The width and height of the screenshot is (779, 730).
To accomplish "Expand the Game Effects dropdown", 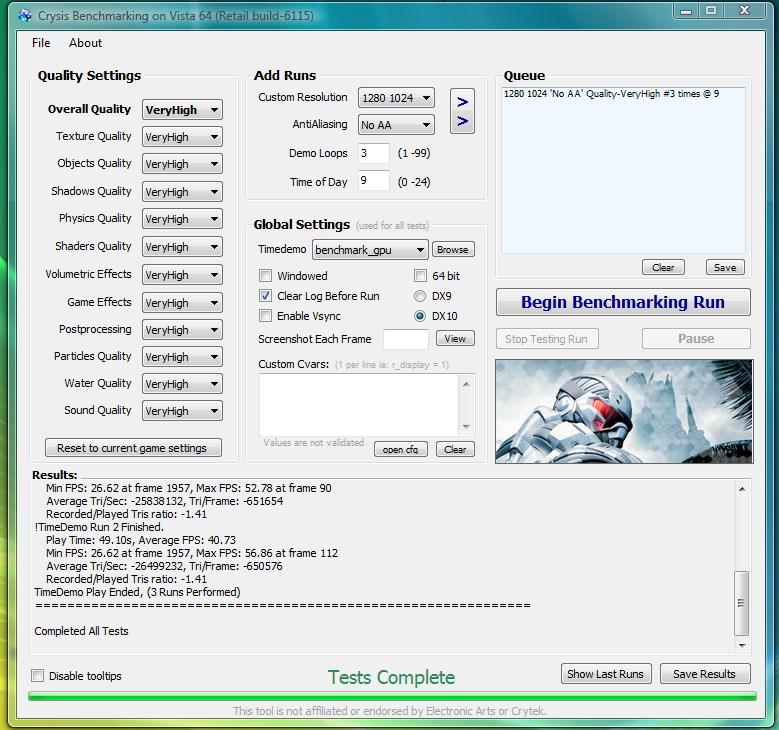I will click(182, 303).
